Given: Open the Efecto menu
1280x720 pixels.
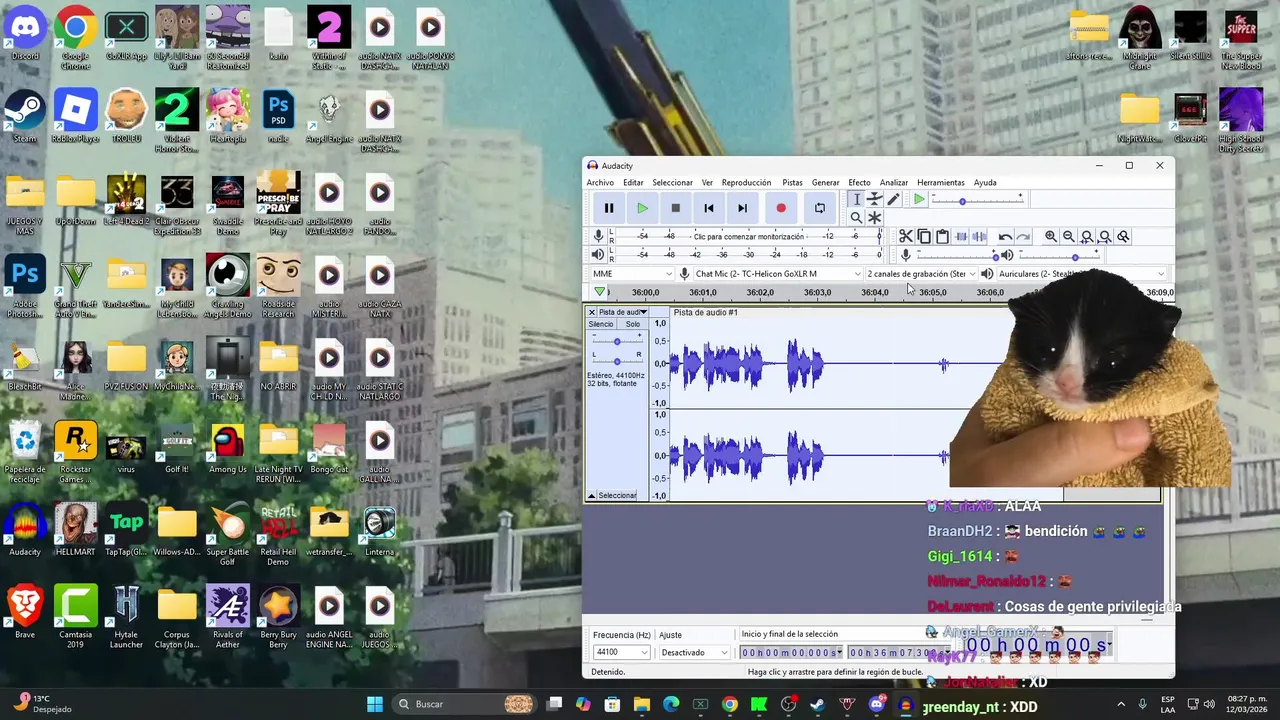Looking at the screenshot, I should (859, 183).
